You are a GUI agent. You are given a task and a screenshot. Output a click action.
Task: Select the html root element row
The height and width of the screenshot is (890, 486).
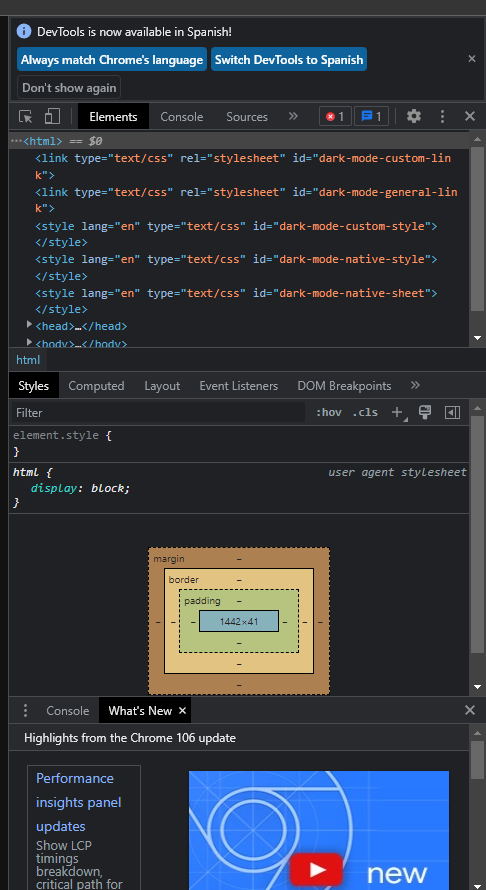click(239, 141)
